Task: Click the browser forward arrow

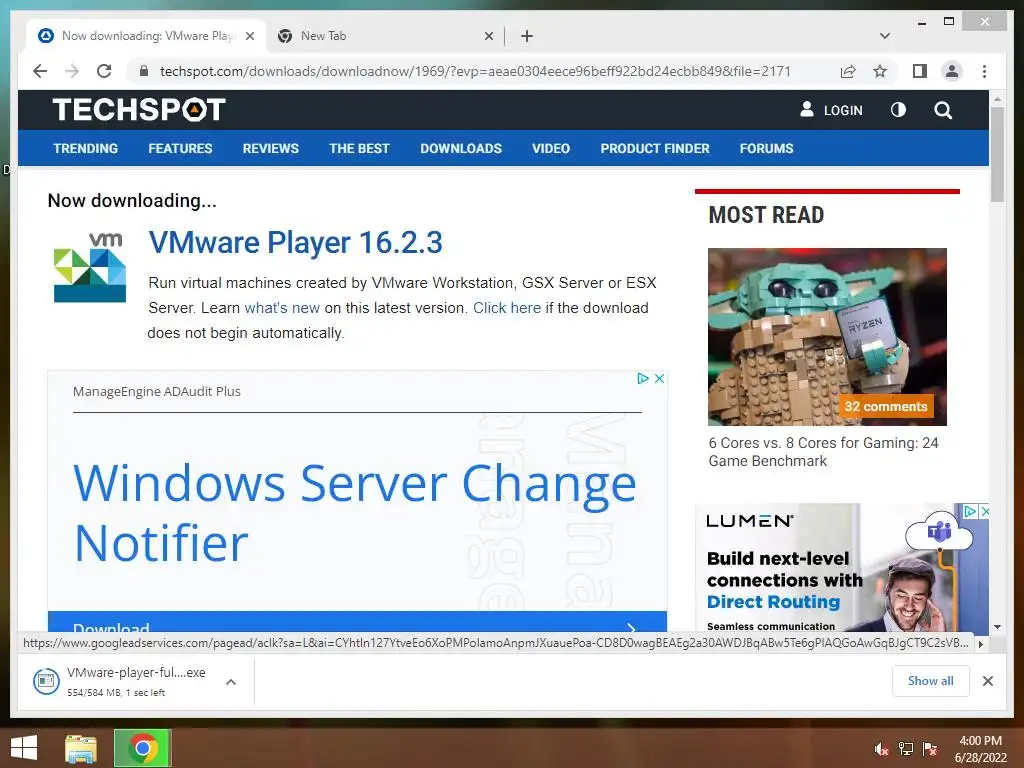Action: 72,71
